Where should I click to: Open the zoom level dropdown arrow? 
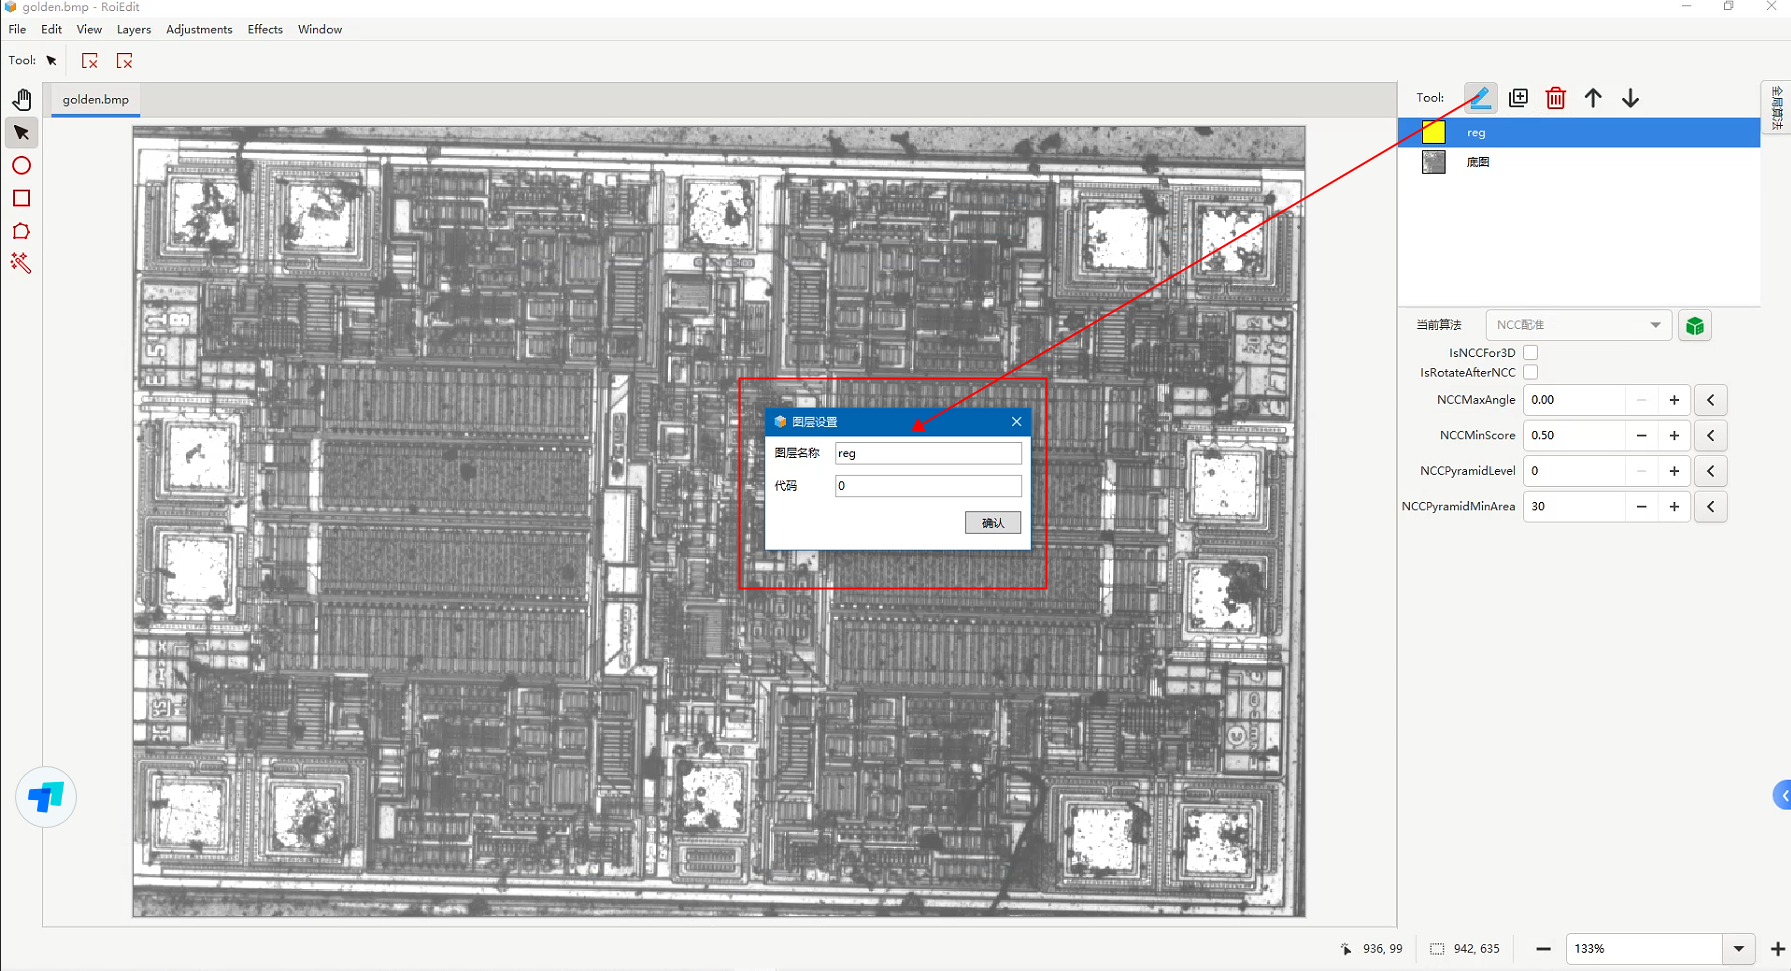click(x=1739, y=949)
